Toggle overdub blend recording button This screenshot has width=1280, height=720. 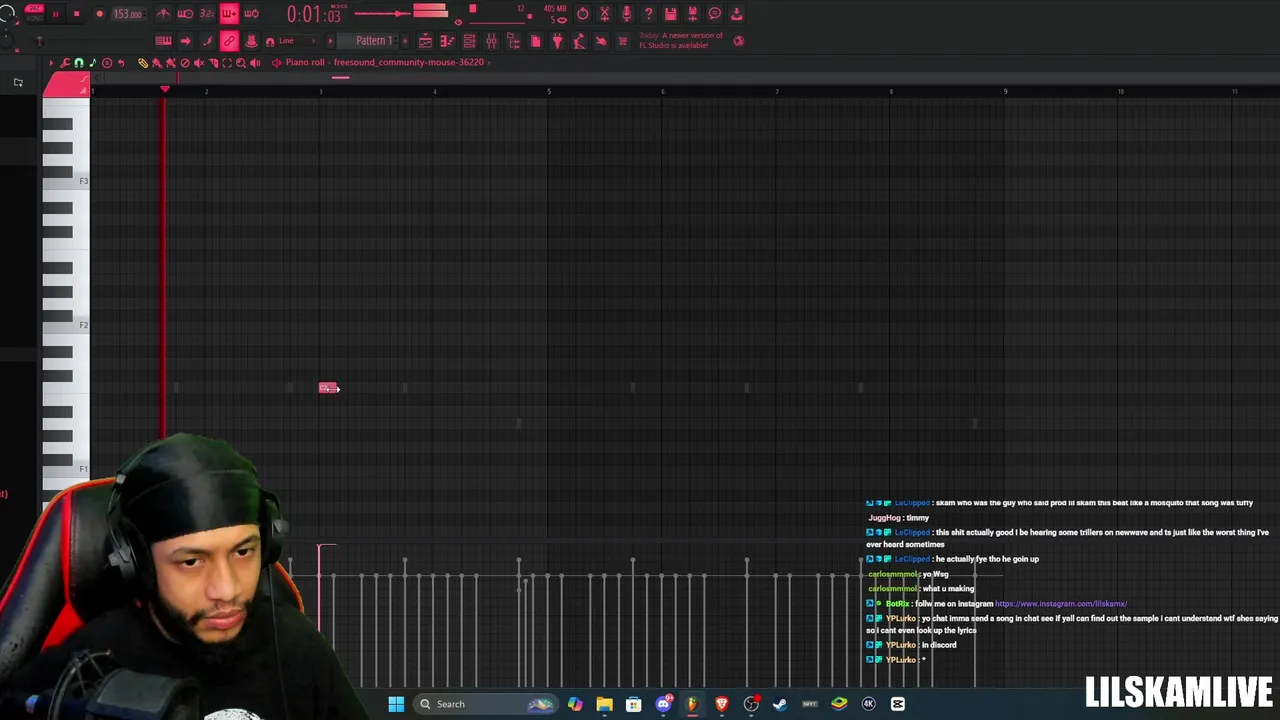(229, 14)
